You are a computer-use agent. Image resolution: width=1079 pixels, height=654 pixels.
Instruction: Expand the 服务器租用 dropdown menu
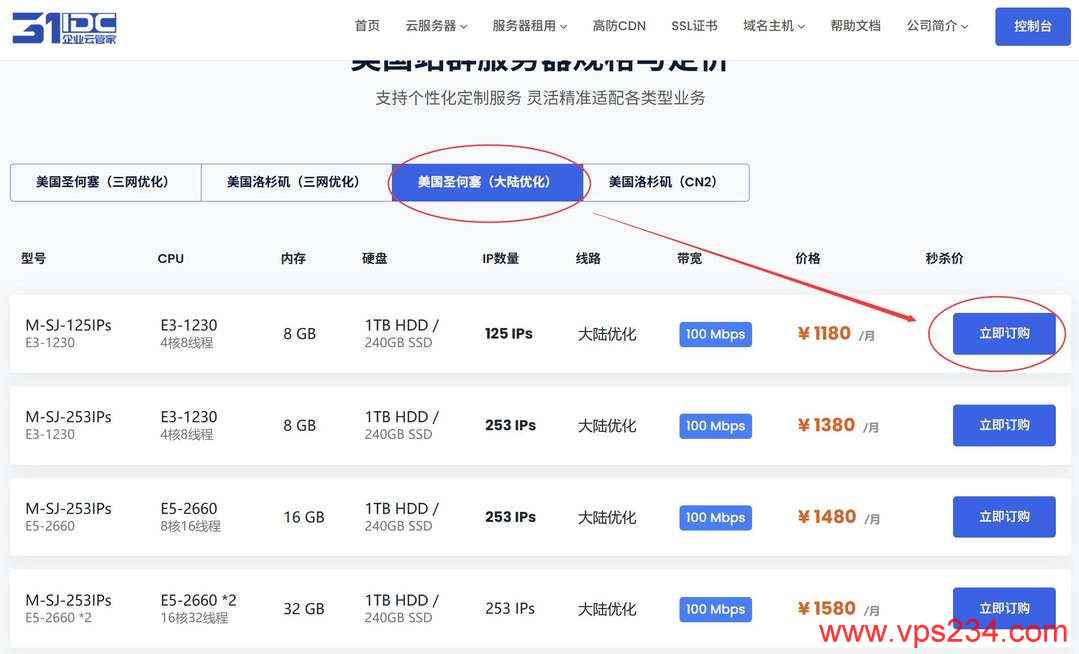coord(529,26)
